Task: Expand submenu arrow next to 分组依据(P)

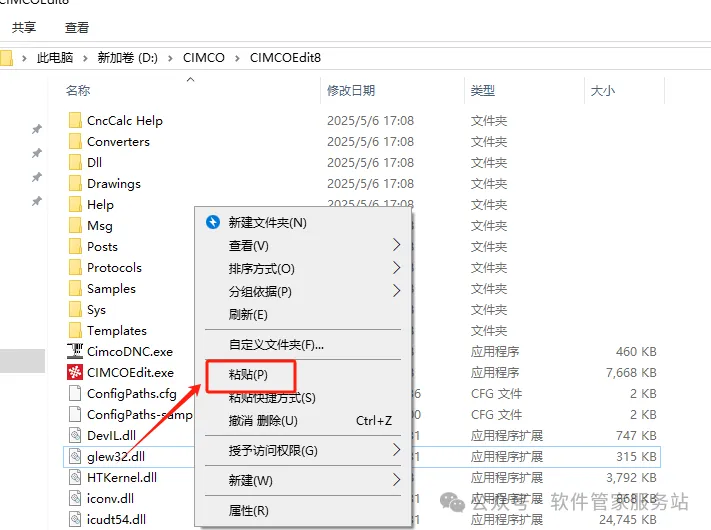Action: (x=396, y=291)
